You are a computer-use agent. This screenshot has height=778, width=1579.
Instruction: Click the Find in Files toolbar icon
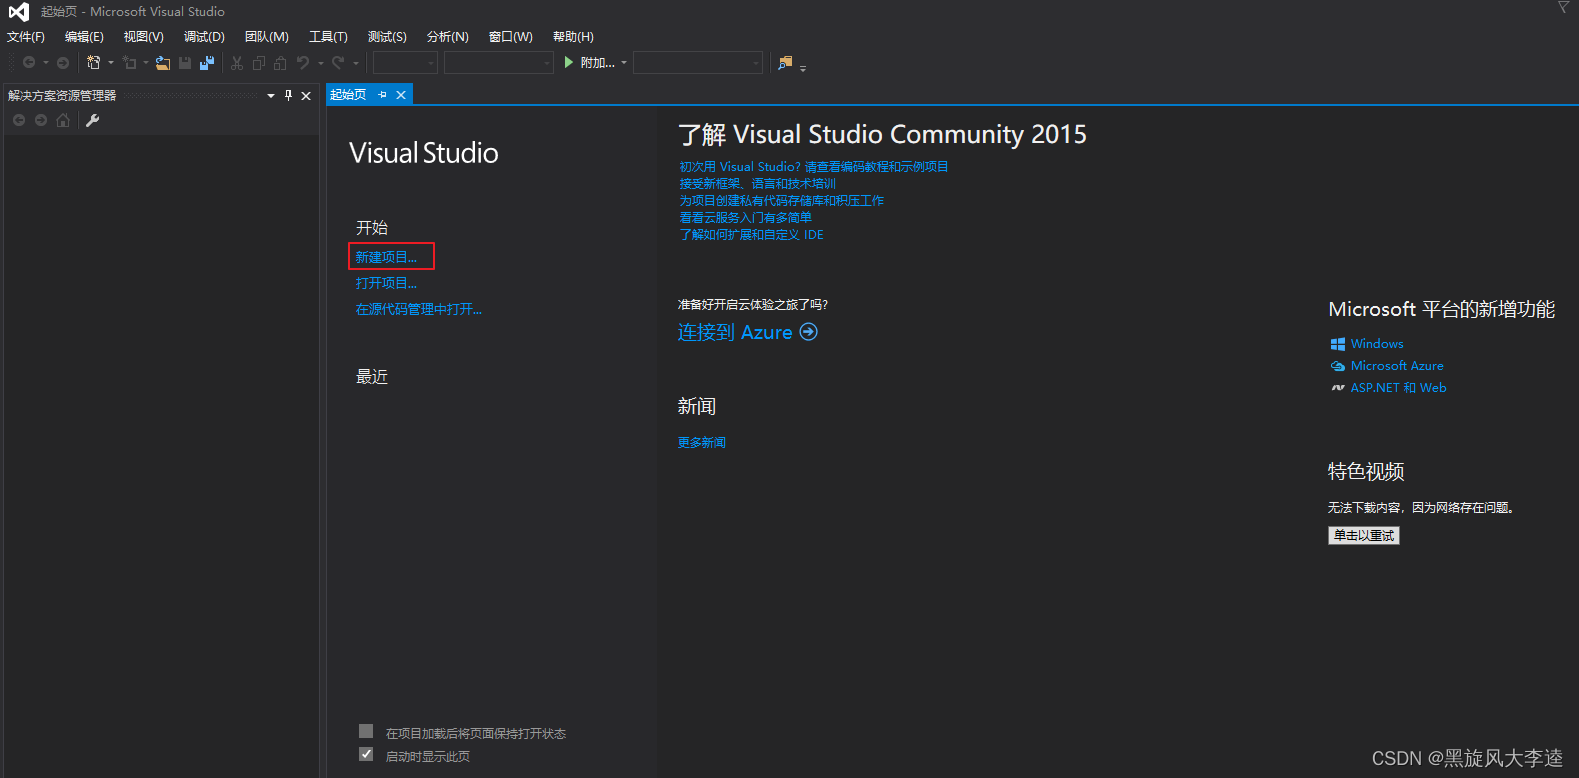(x=785, y=63)
